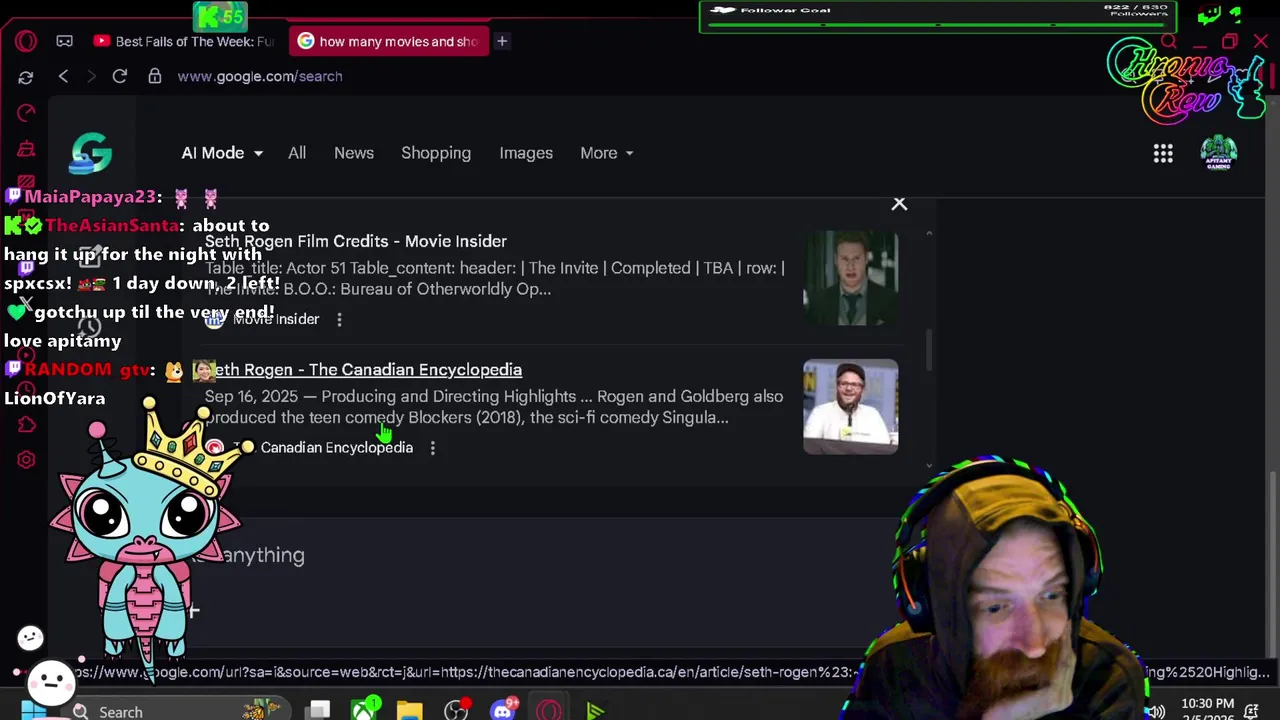Open File Explorer from the taskbar
1280x720 pixels.
click(x=410, y=711)
